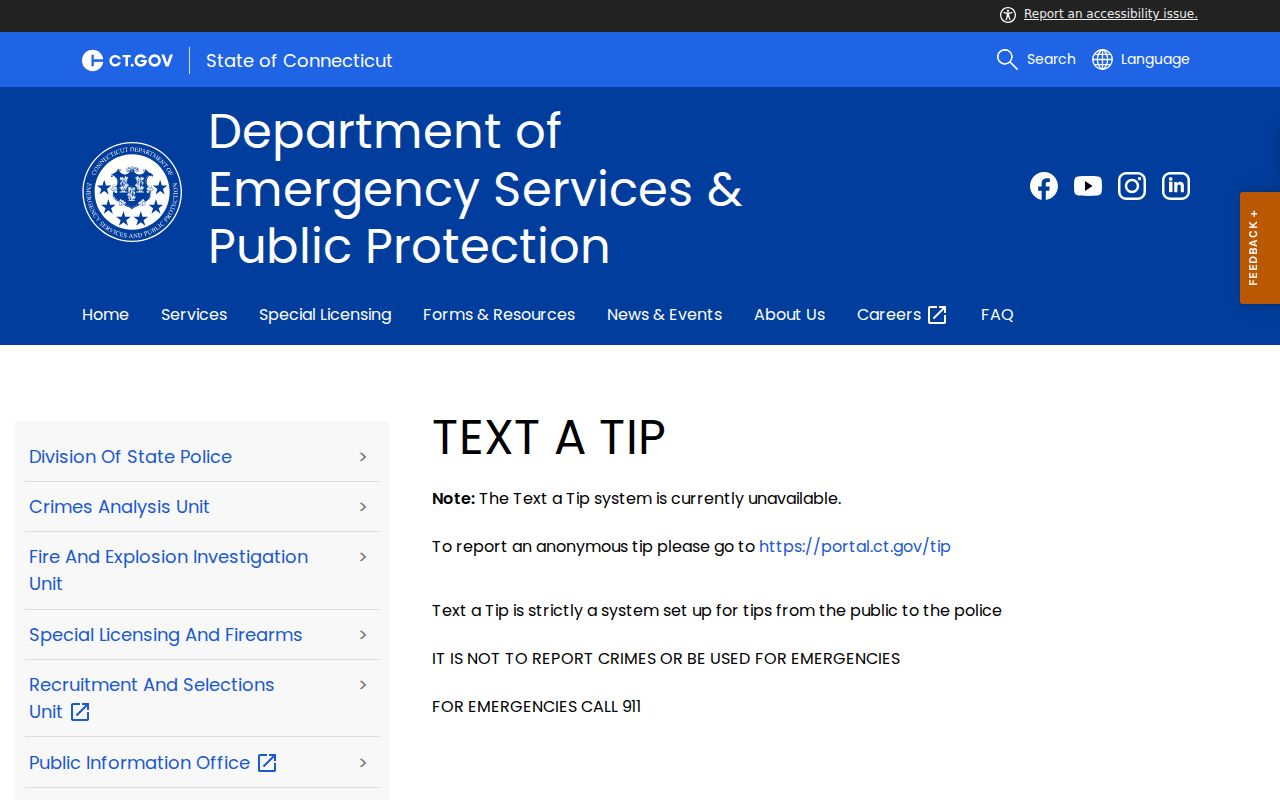Open Fire And Explosion Investigation Unit link
1280x800 pixels.
(168, 570)
